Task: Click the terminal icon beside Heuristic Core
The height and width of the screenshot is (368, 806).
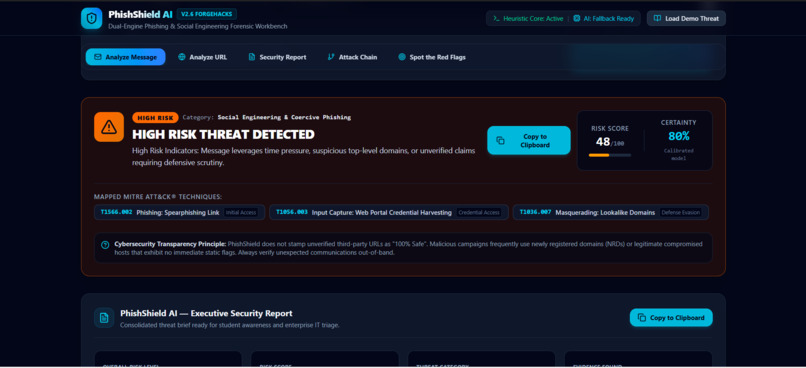Action: pos(497,19)
